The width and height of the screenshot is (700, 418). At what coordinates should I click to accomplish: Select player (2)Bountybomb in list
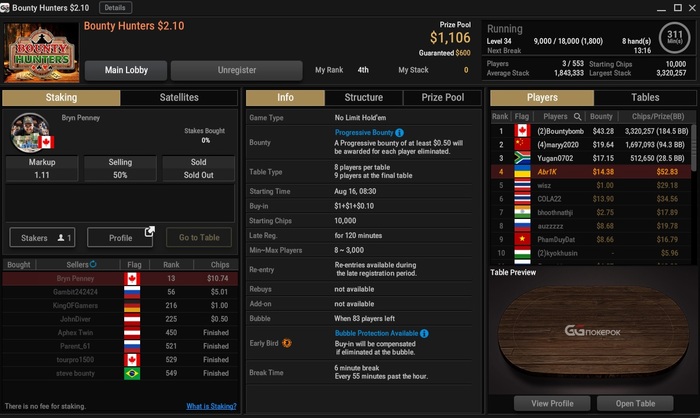coord(591,131)
